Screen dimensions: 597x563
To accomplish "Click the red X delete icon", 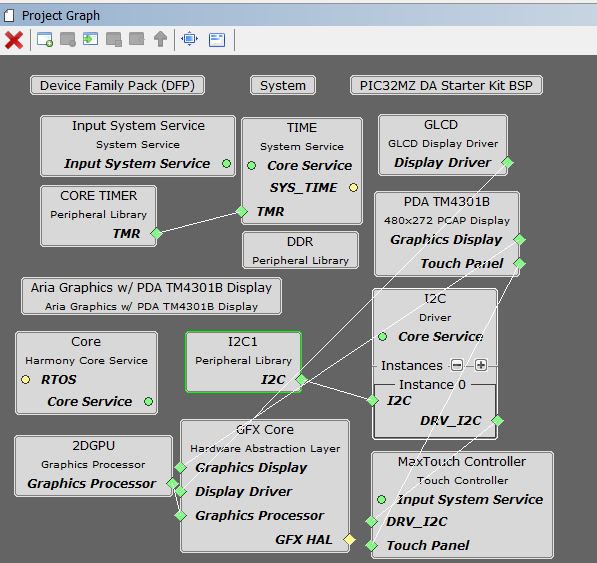I will point(14,40).
